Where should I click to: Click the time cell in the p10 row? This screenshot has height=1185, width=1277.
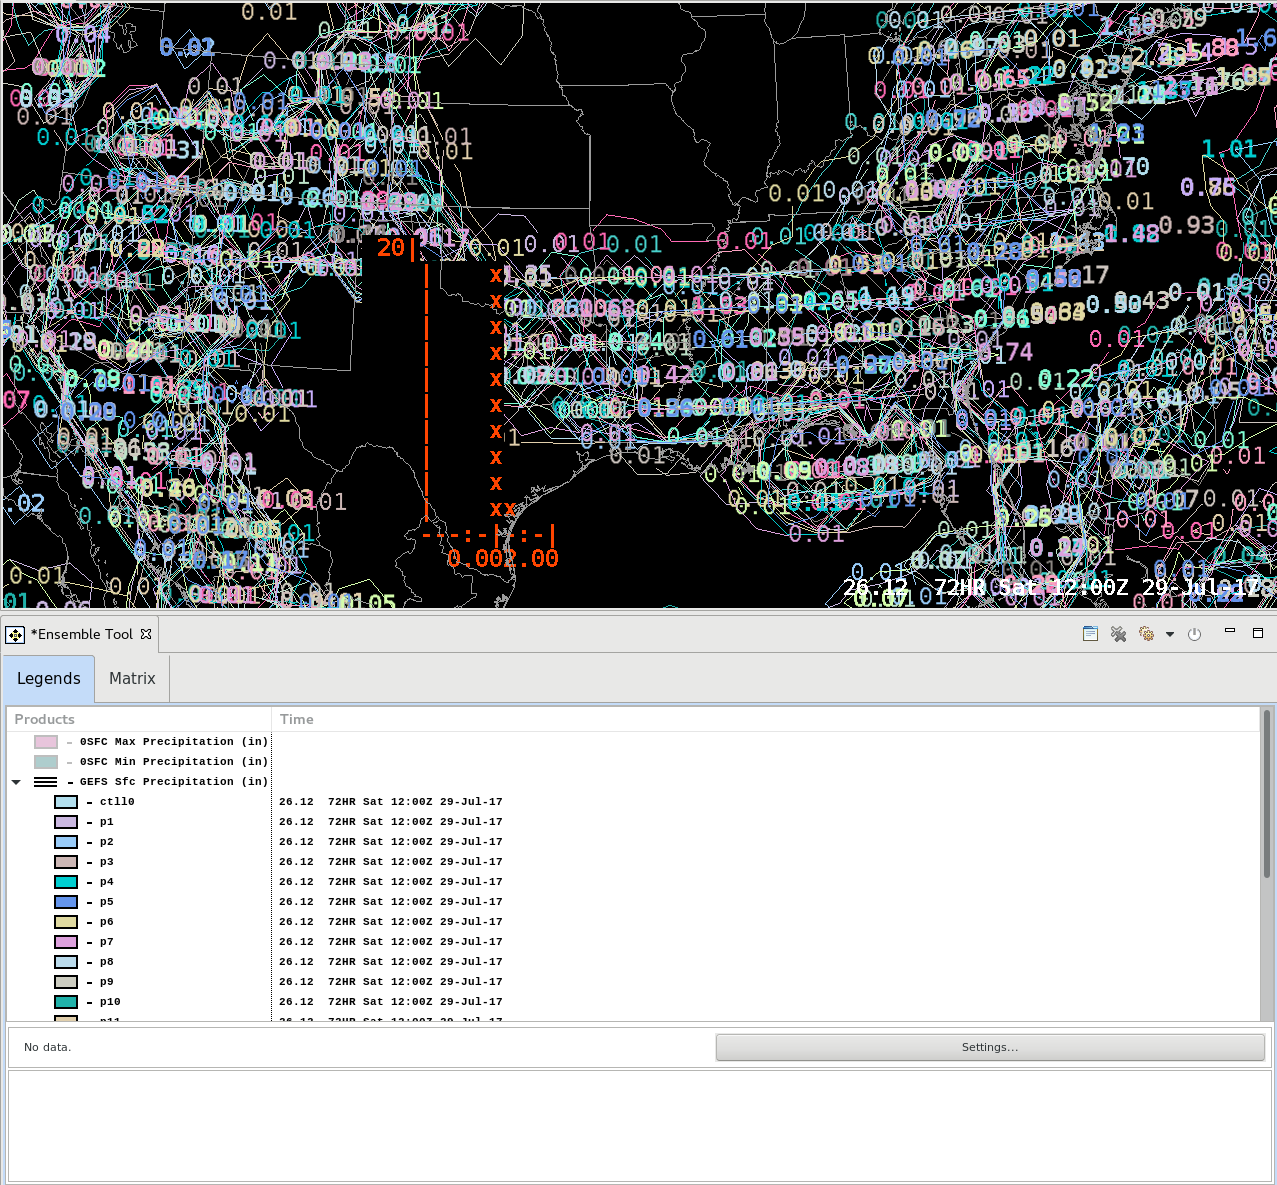(x=391, y=1002)
